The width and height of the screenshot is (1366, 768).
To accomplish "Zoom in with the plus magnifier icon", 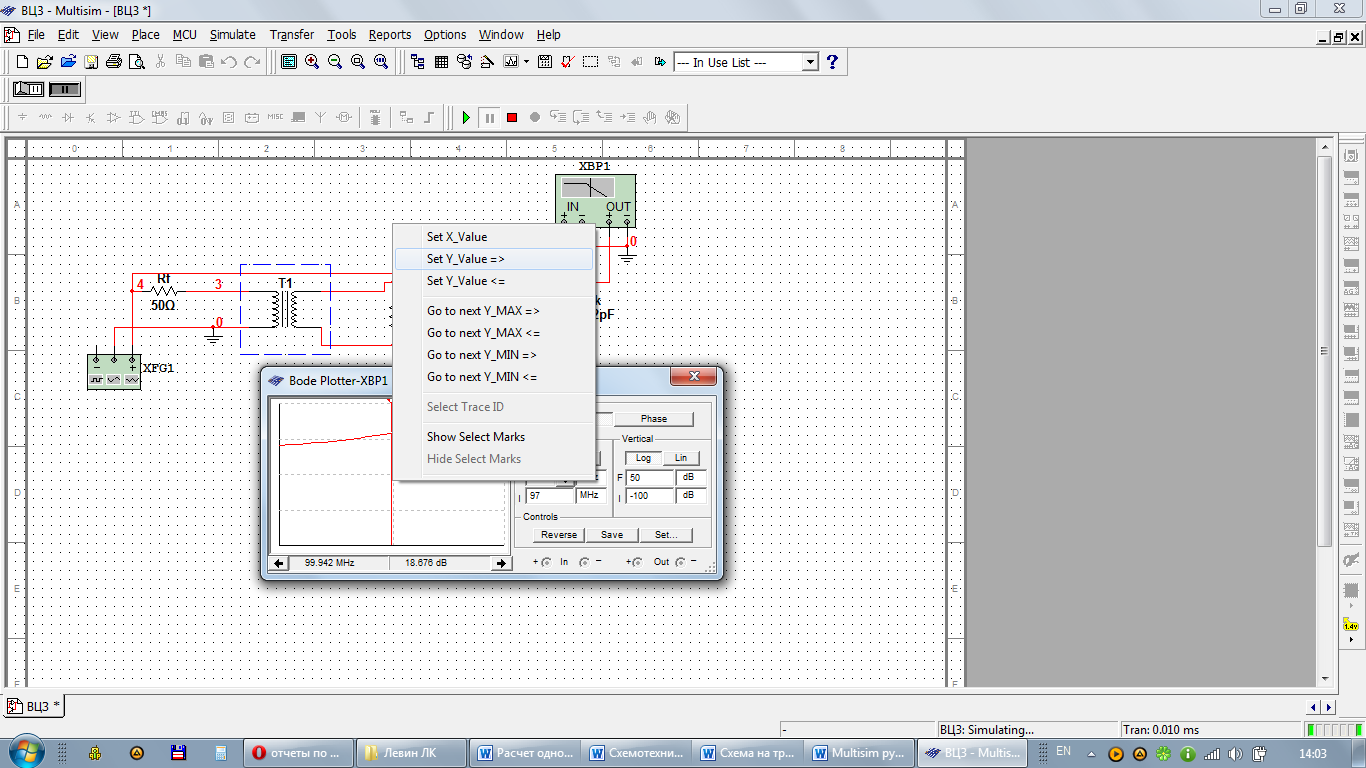I will coord(312,62).
